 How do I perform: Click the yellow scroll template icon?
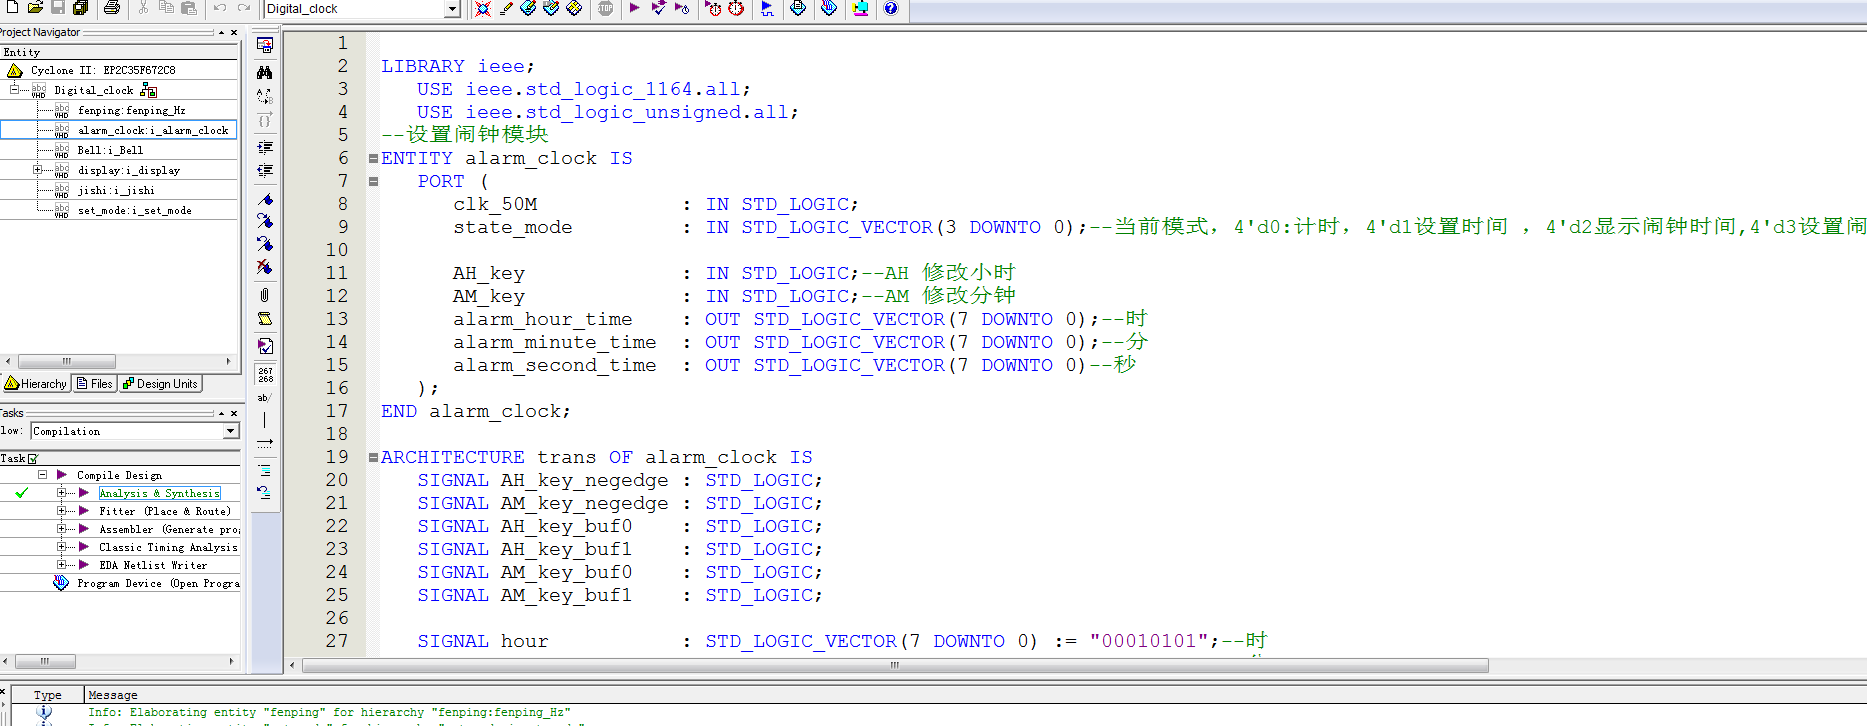tap(264, 319)
